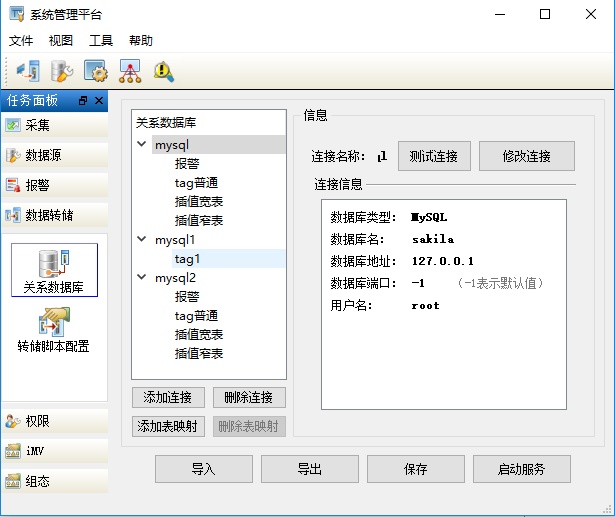Click the 启动服务 button
Viewport: 615px width, 517px height.
pyautogui.click(x=520, y=469)
